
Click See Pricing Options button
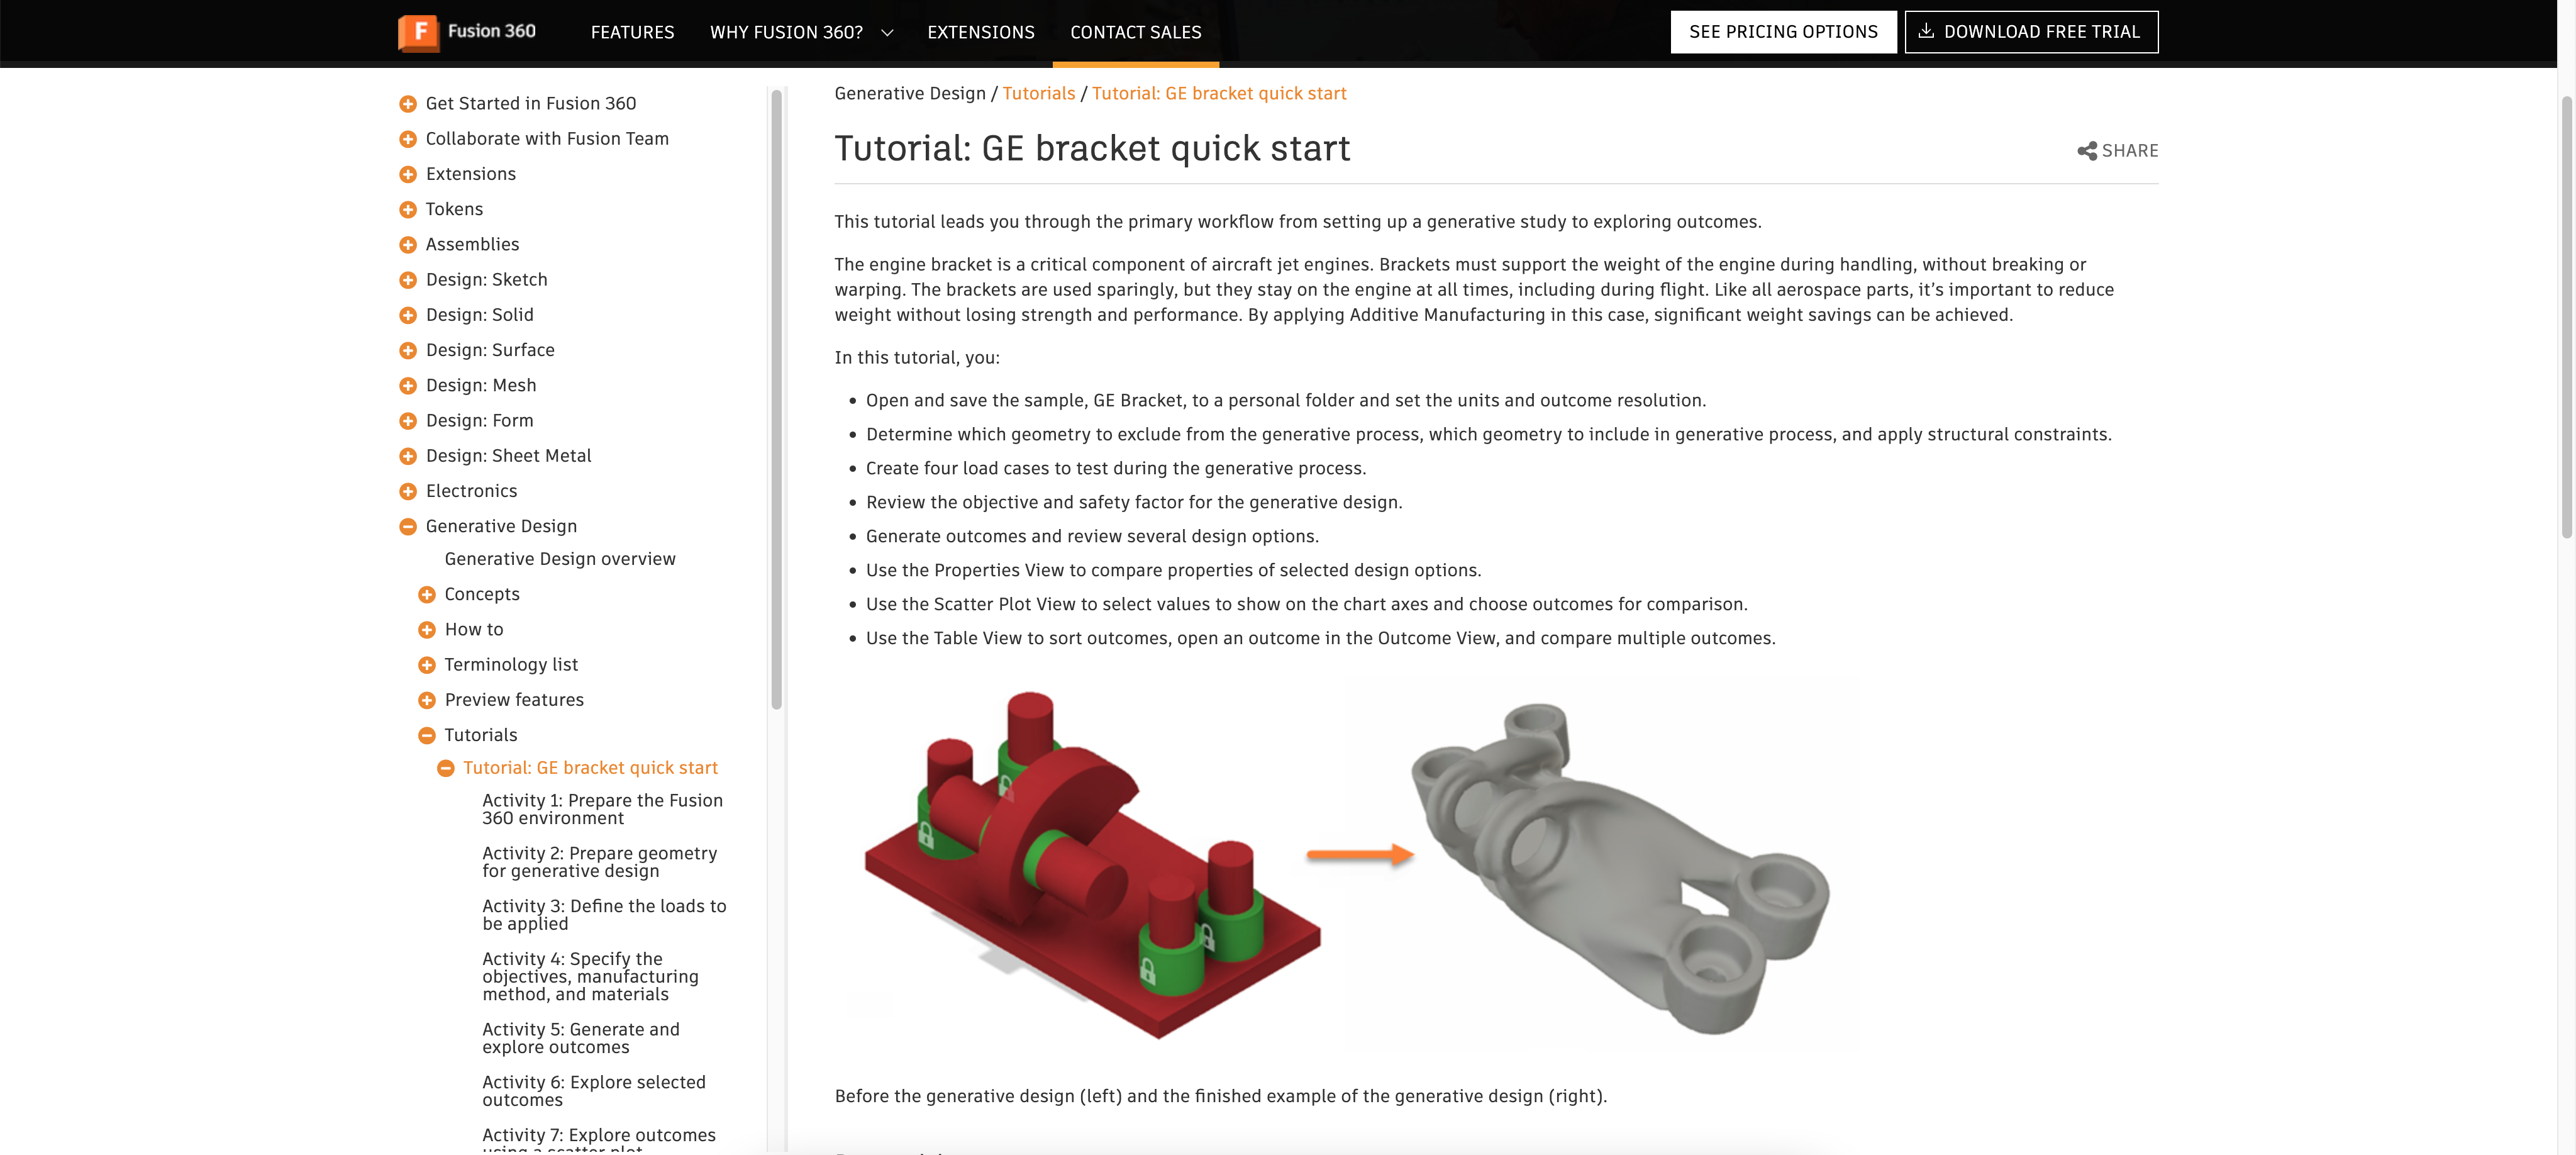[x=1783, y=32]
